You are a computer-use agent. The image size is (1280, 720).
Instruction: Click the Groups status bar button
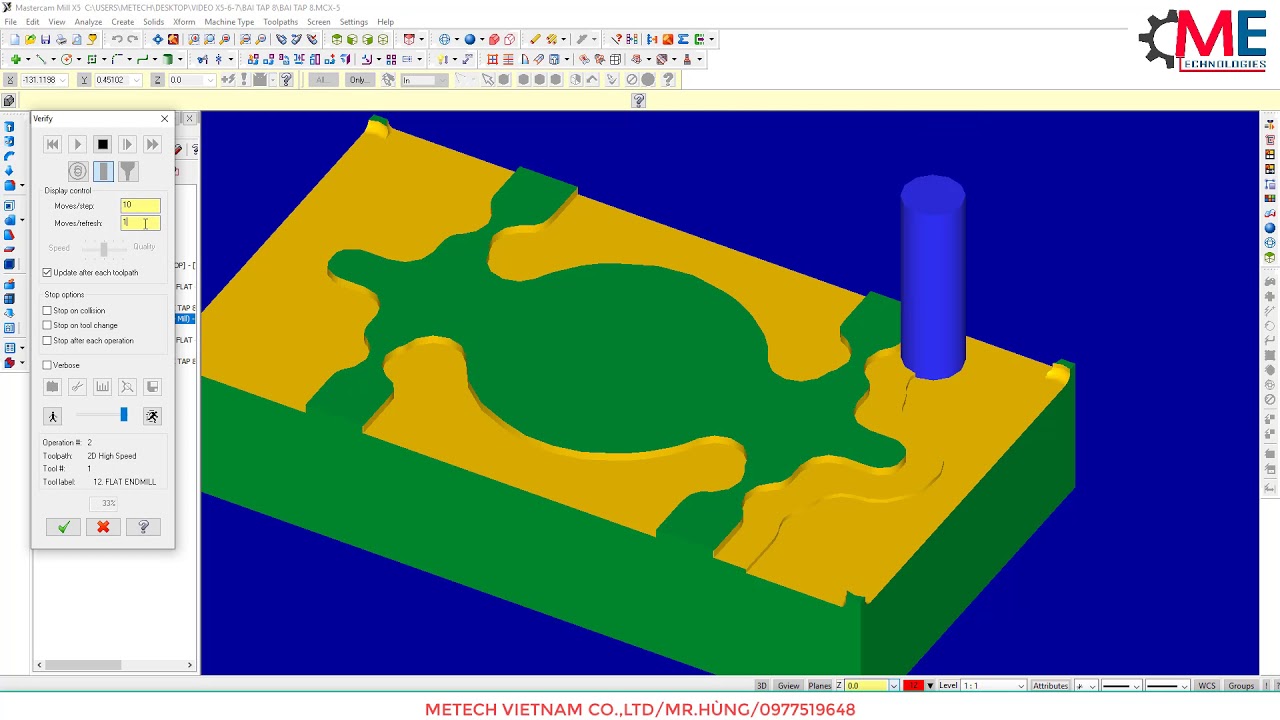tap(1241, 686)
